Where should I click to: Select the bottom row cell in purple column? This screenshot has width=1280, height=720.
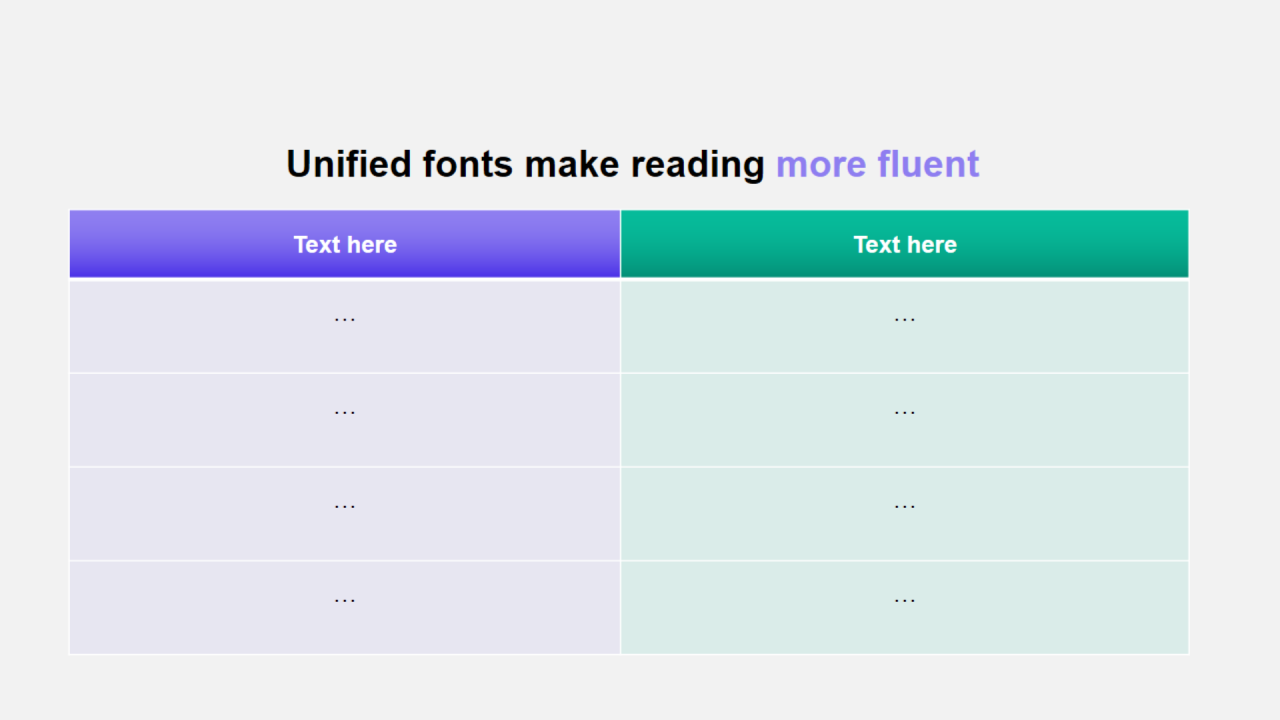345,608
